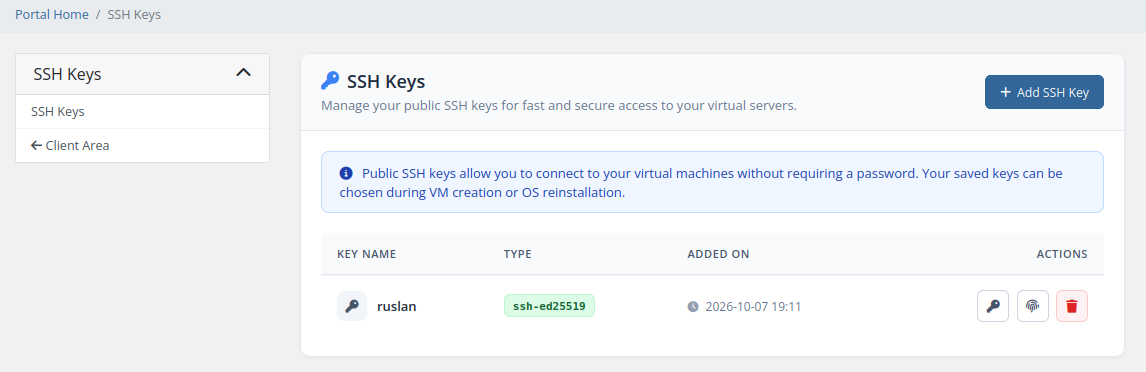Click the ruslan row key icon
The image size is (1146, 372).
pyautogui.click(x=352, y=306)
